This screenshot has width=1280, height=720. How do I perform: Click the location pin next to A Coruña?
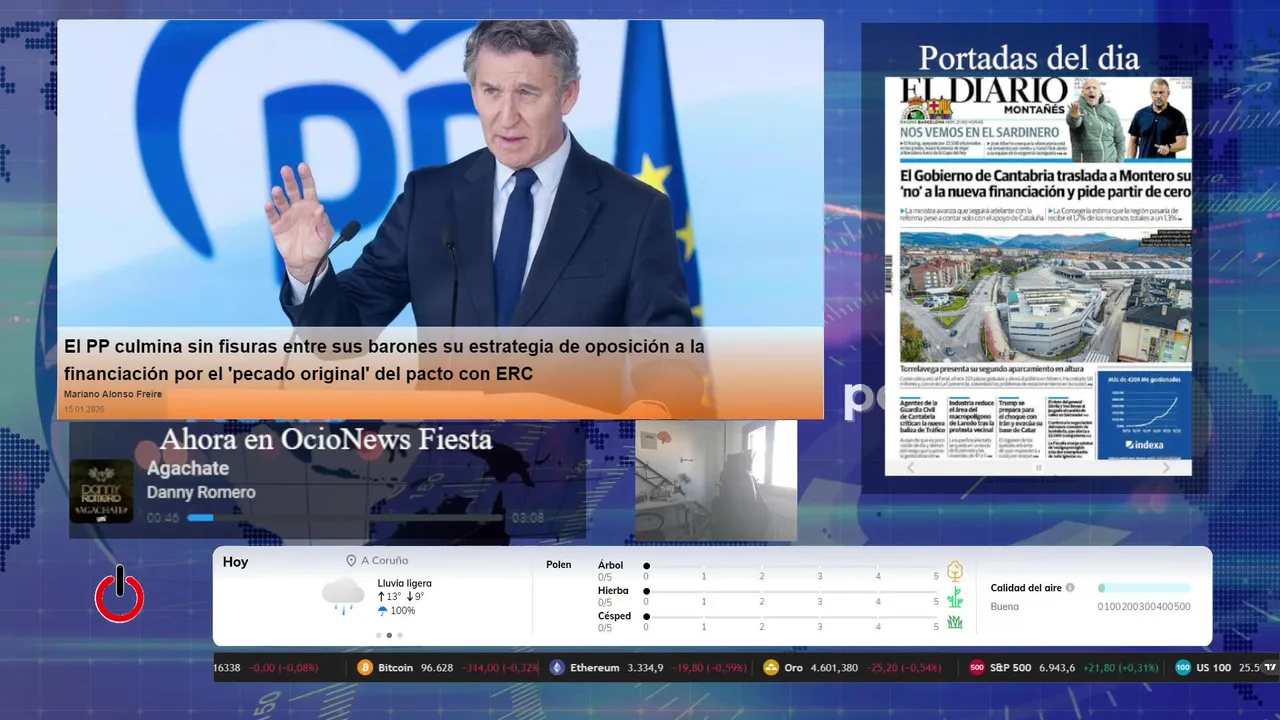(351, 561)
